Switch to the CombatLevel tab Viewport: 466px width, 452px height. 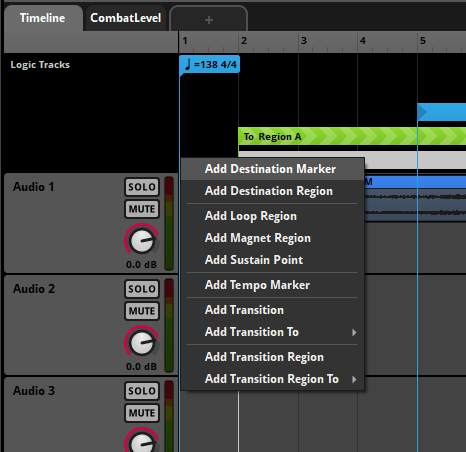[126, 18]
